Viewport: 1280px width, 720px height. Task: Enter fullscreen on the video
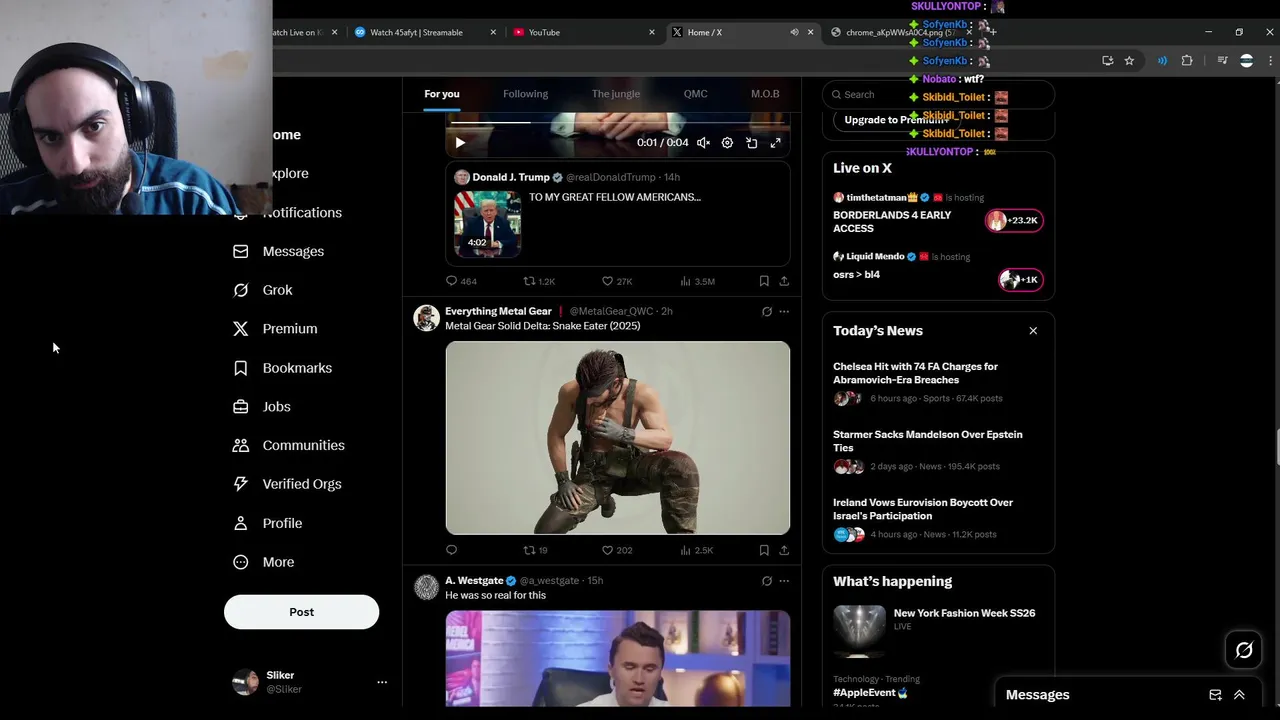775,143
